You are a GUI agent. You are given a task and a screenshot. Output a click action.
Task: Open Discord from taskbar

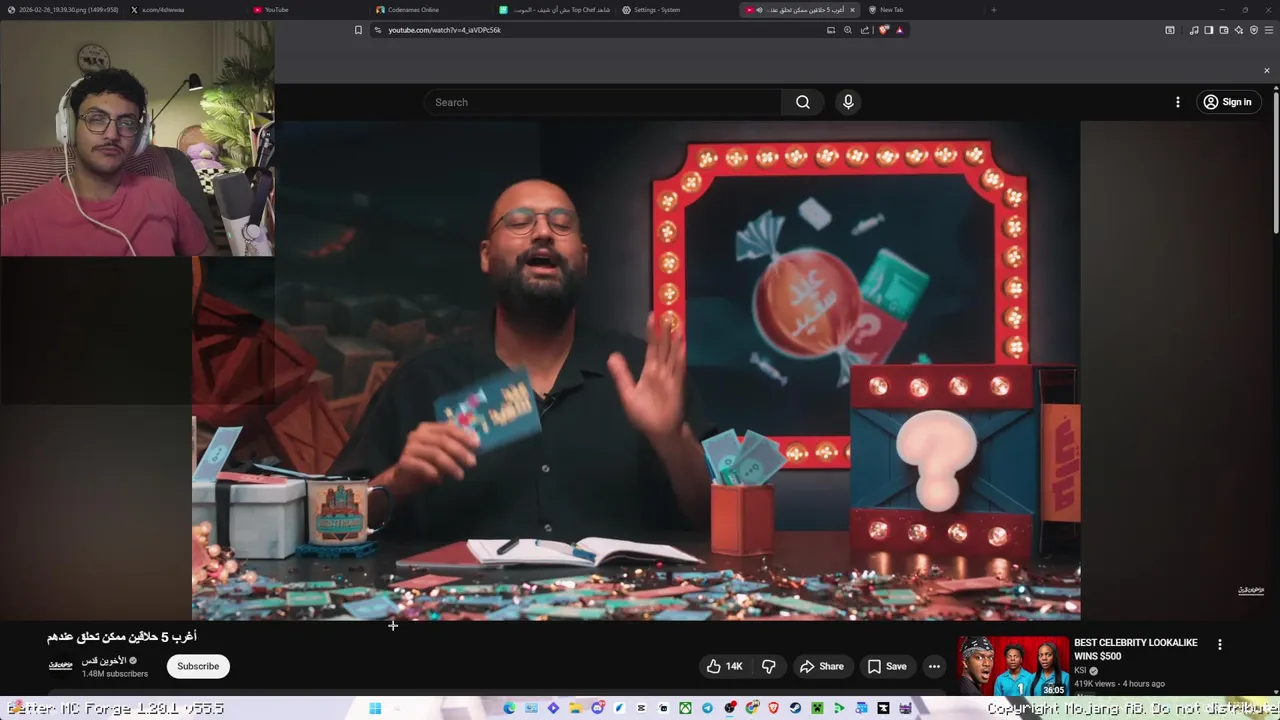pyautogui.click(x=598, y=709)
